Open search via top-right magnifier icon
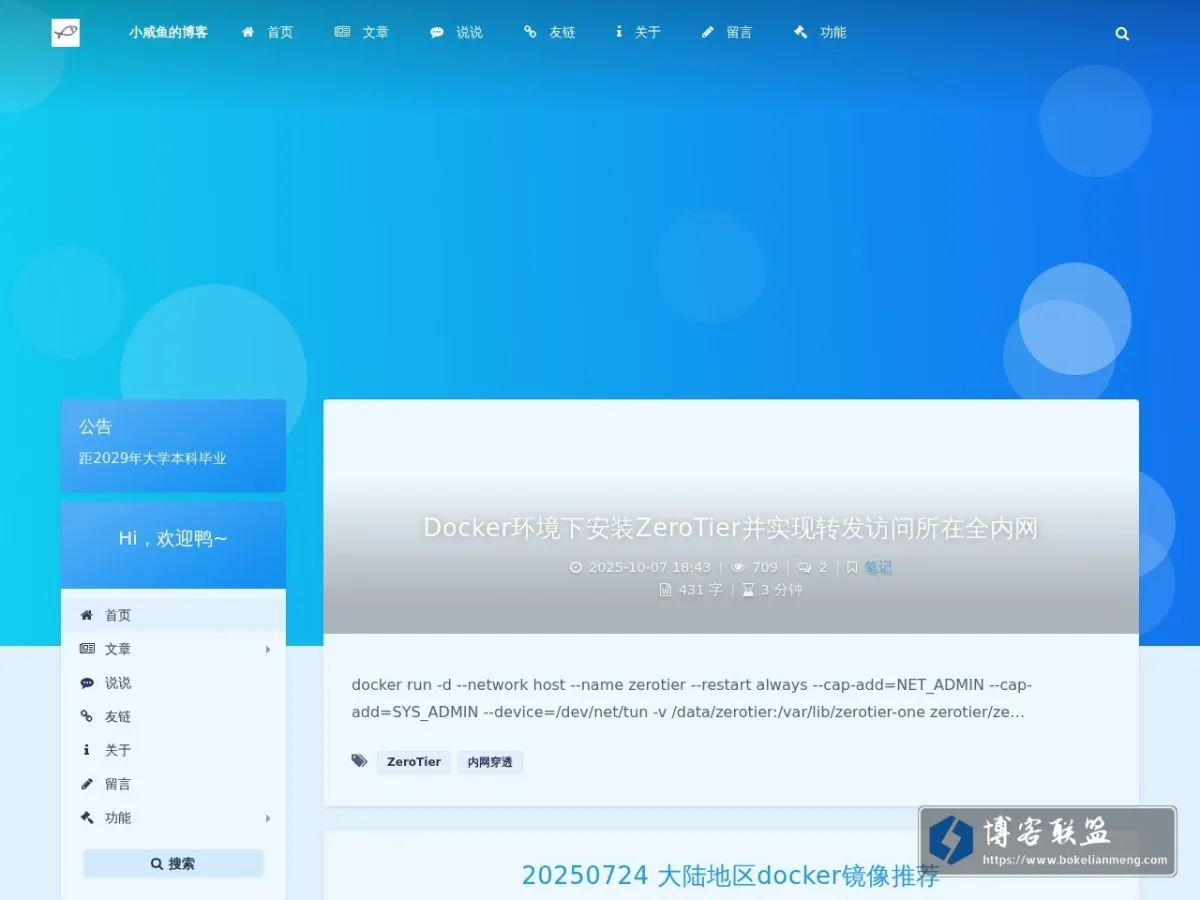The height and width of the screenshot is (900, 1200). (x=1122, y=33)
